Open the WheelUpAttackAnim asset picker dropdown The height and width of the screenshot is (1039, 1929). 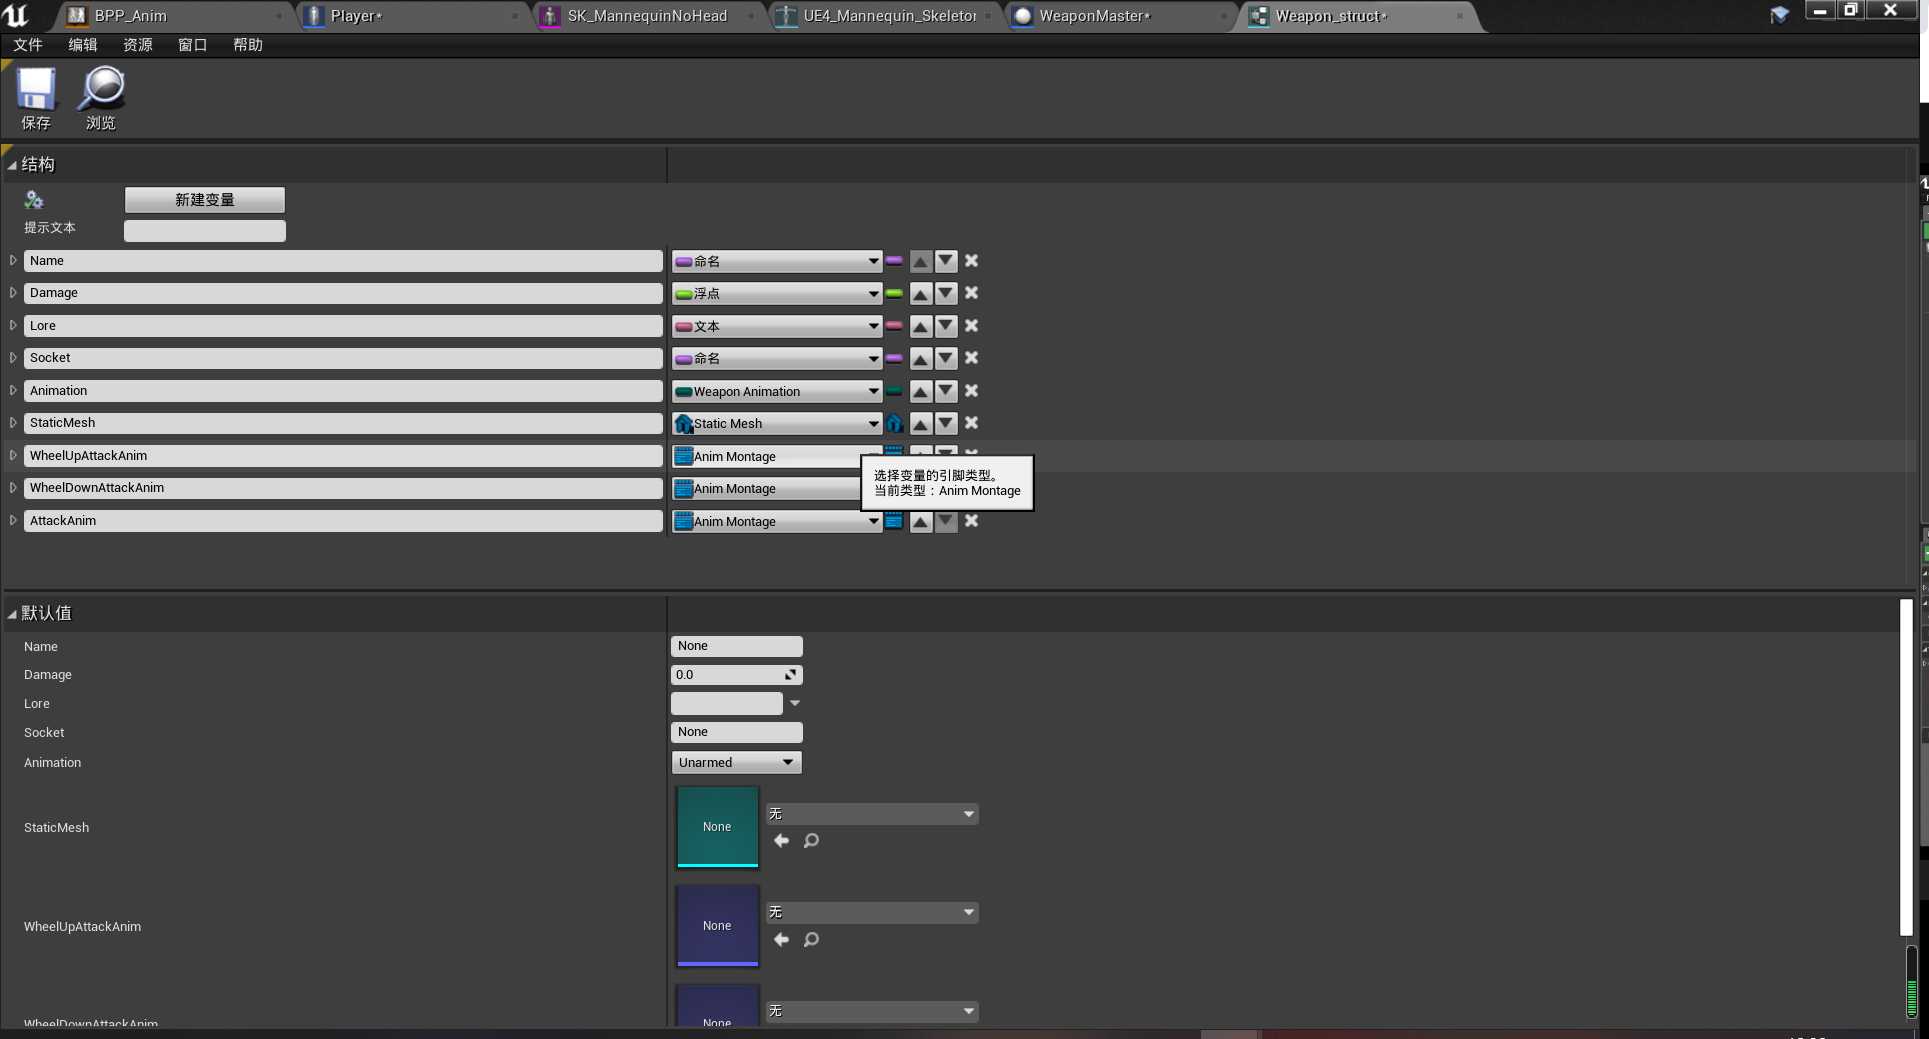[x=872, y=913]
